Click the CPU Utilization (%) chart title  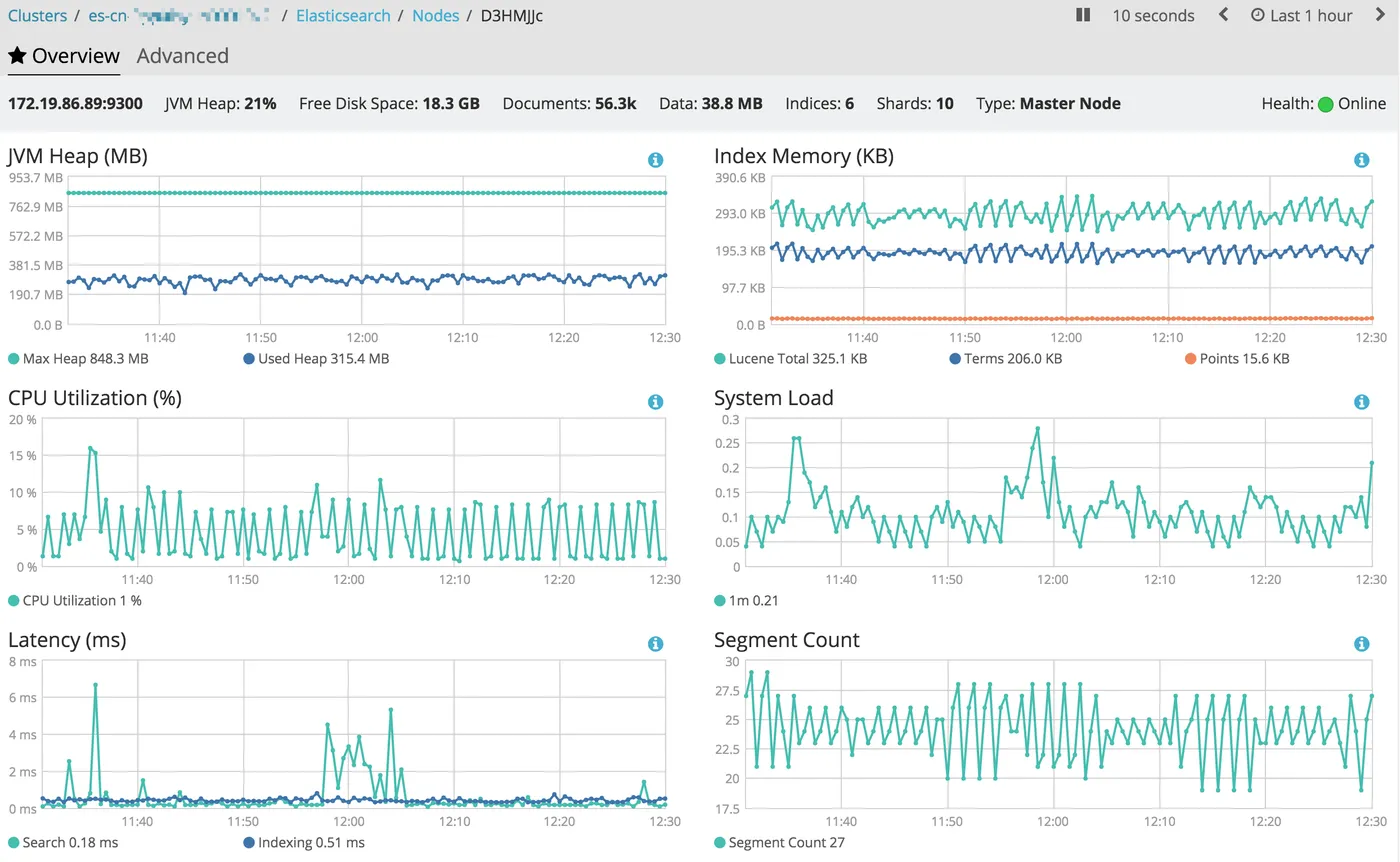pos(95,399)
